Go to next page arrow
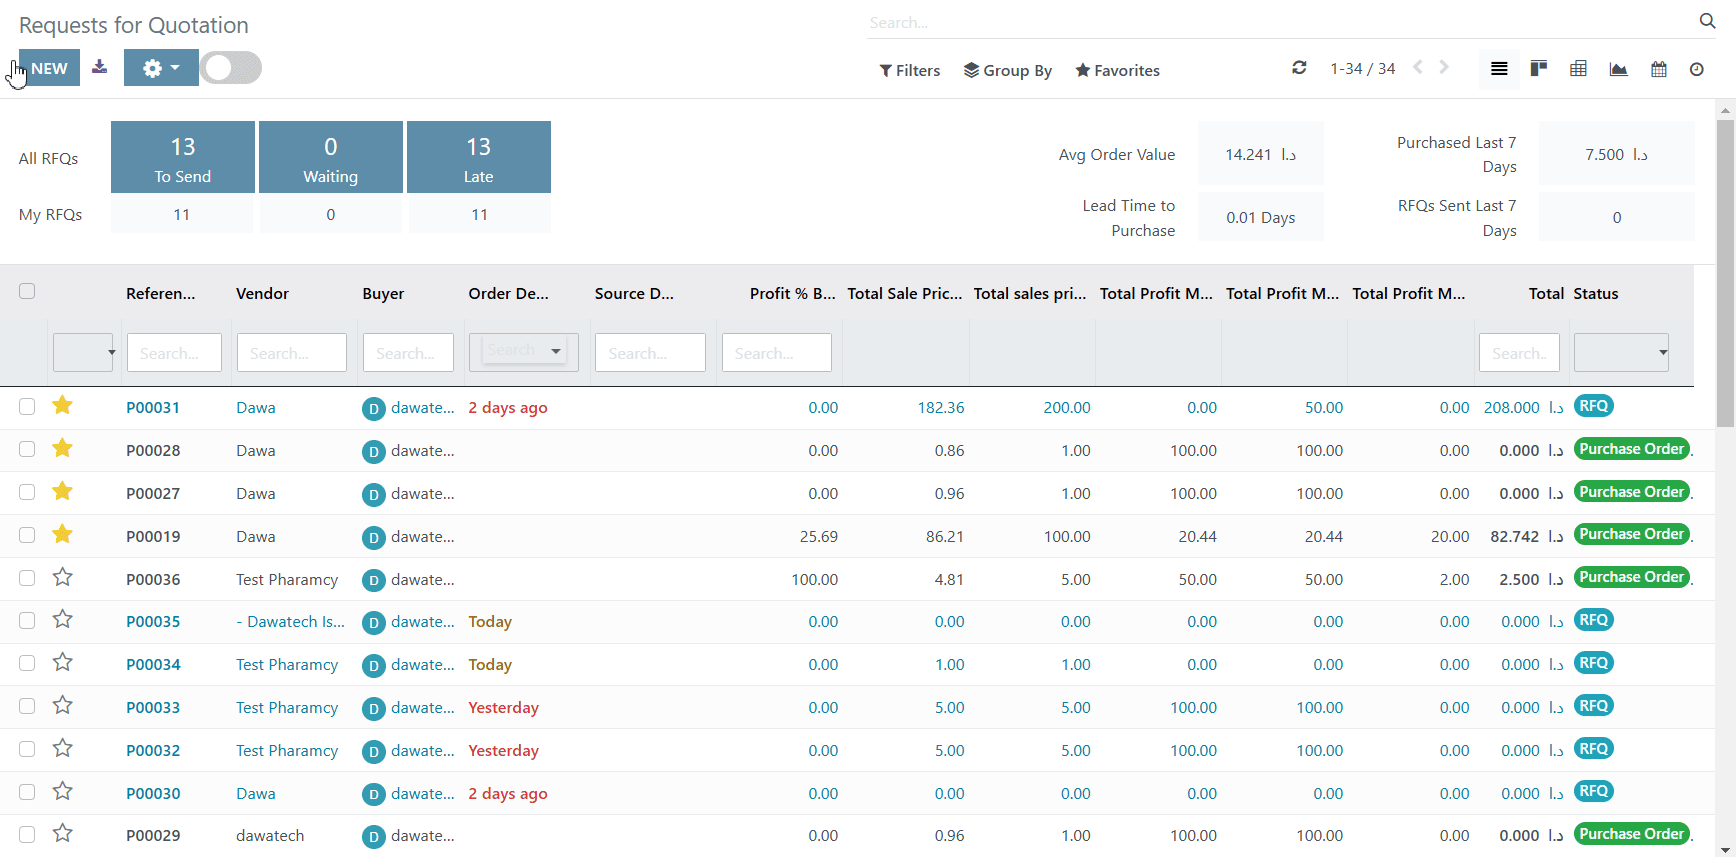 [1444, 67]
